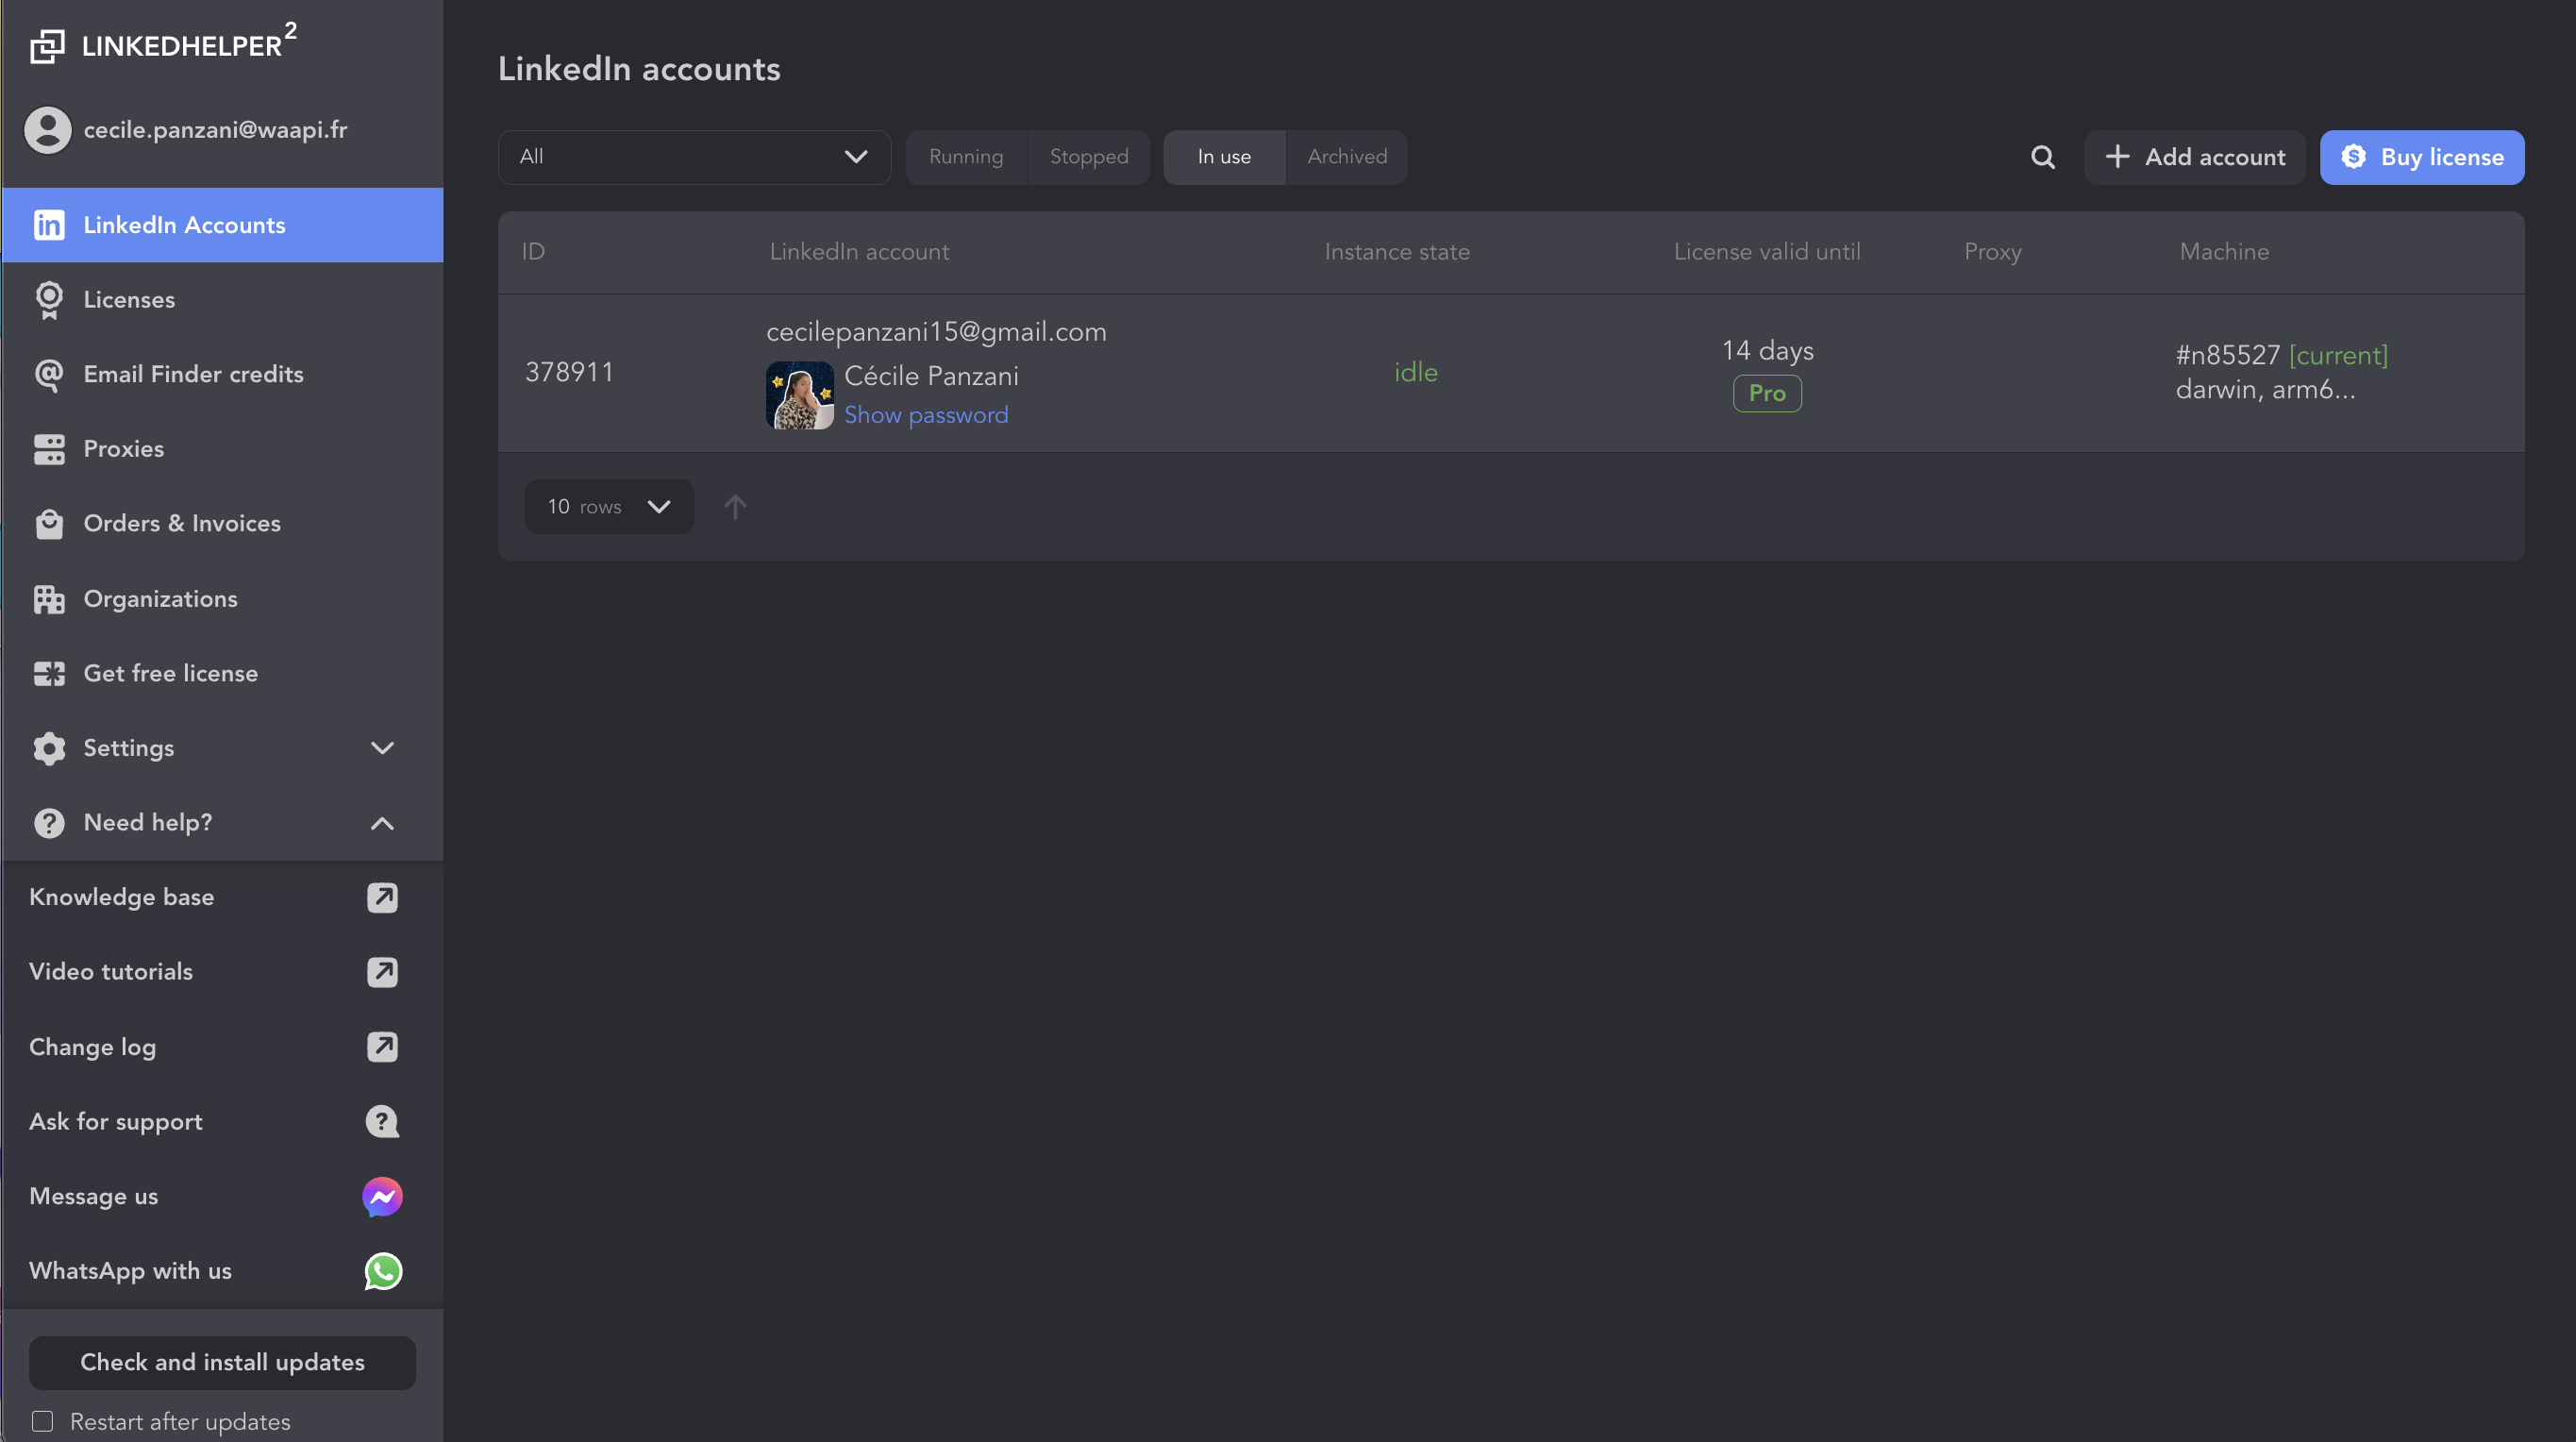The width and height of the screenshot is (2576, 1442).
Task: Click the Licenses sidebar icon
Action: coord(48,299)
